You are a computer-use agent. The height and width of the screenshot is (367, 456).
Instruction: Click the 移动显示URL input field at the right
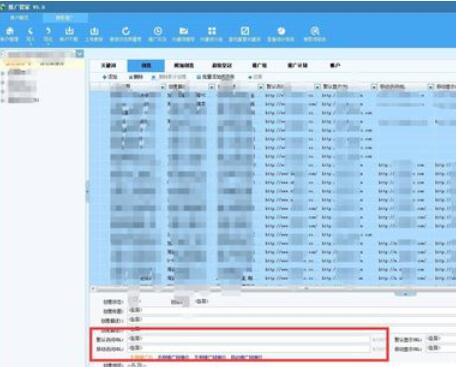[x=441, y=348]
